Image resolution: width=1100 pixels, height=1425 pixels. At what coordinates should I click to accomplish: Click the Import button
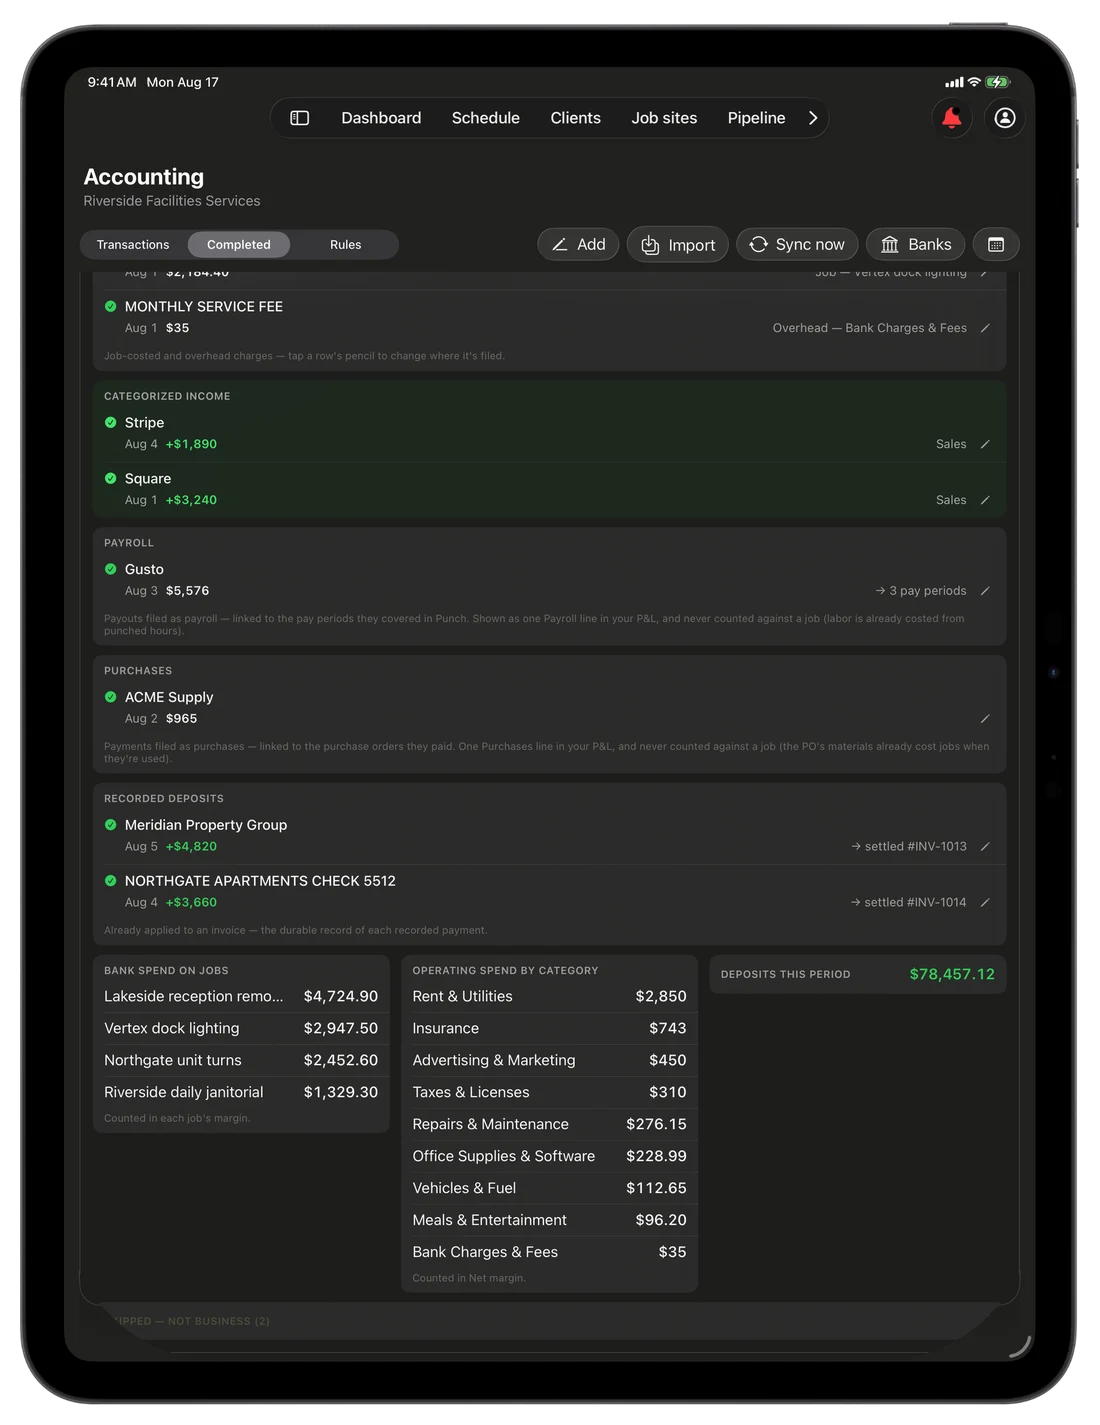click(x=678, y=245)
